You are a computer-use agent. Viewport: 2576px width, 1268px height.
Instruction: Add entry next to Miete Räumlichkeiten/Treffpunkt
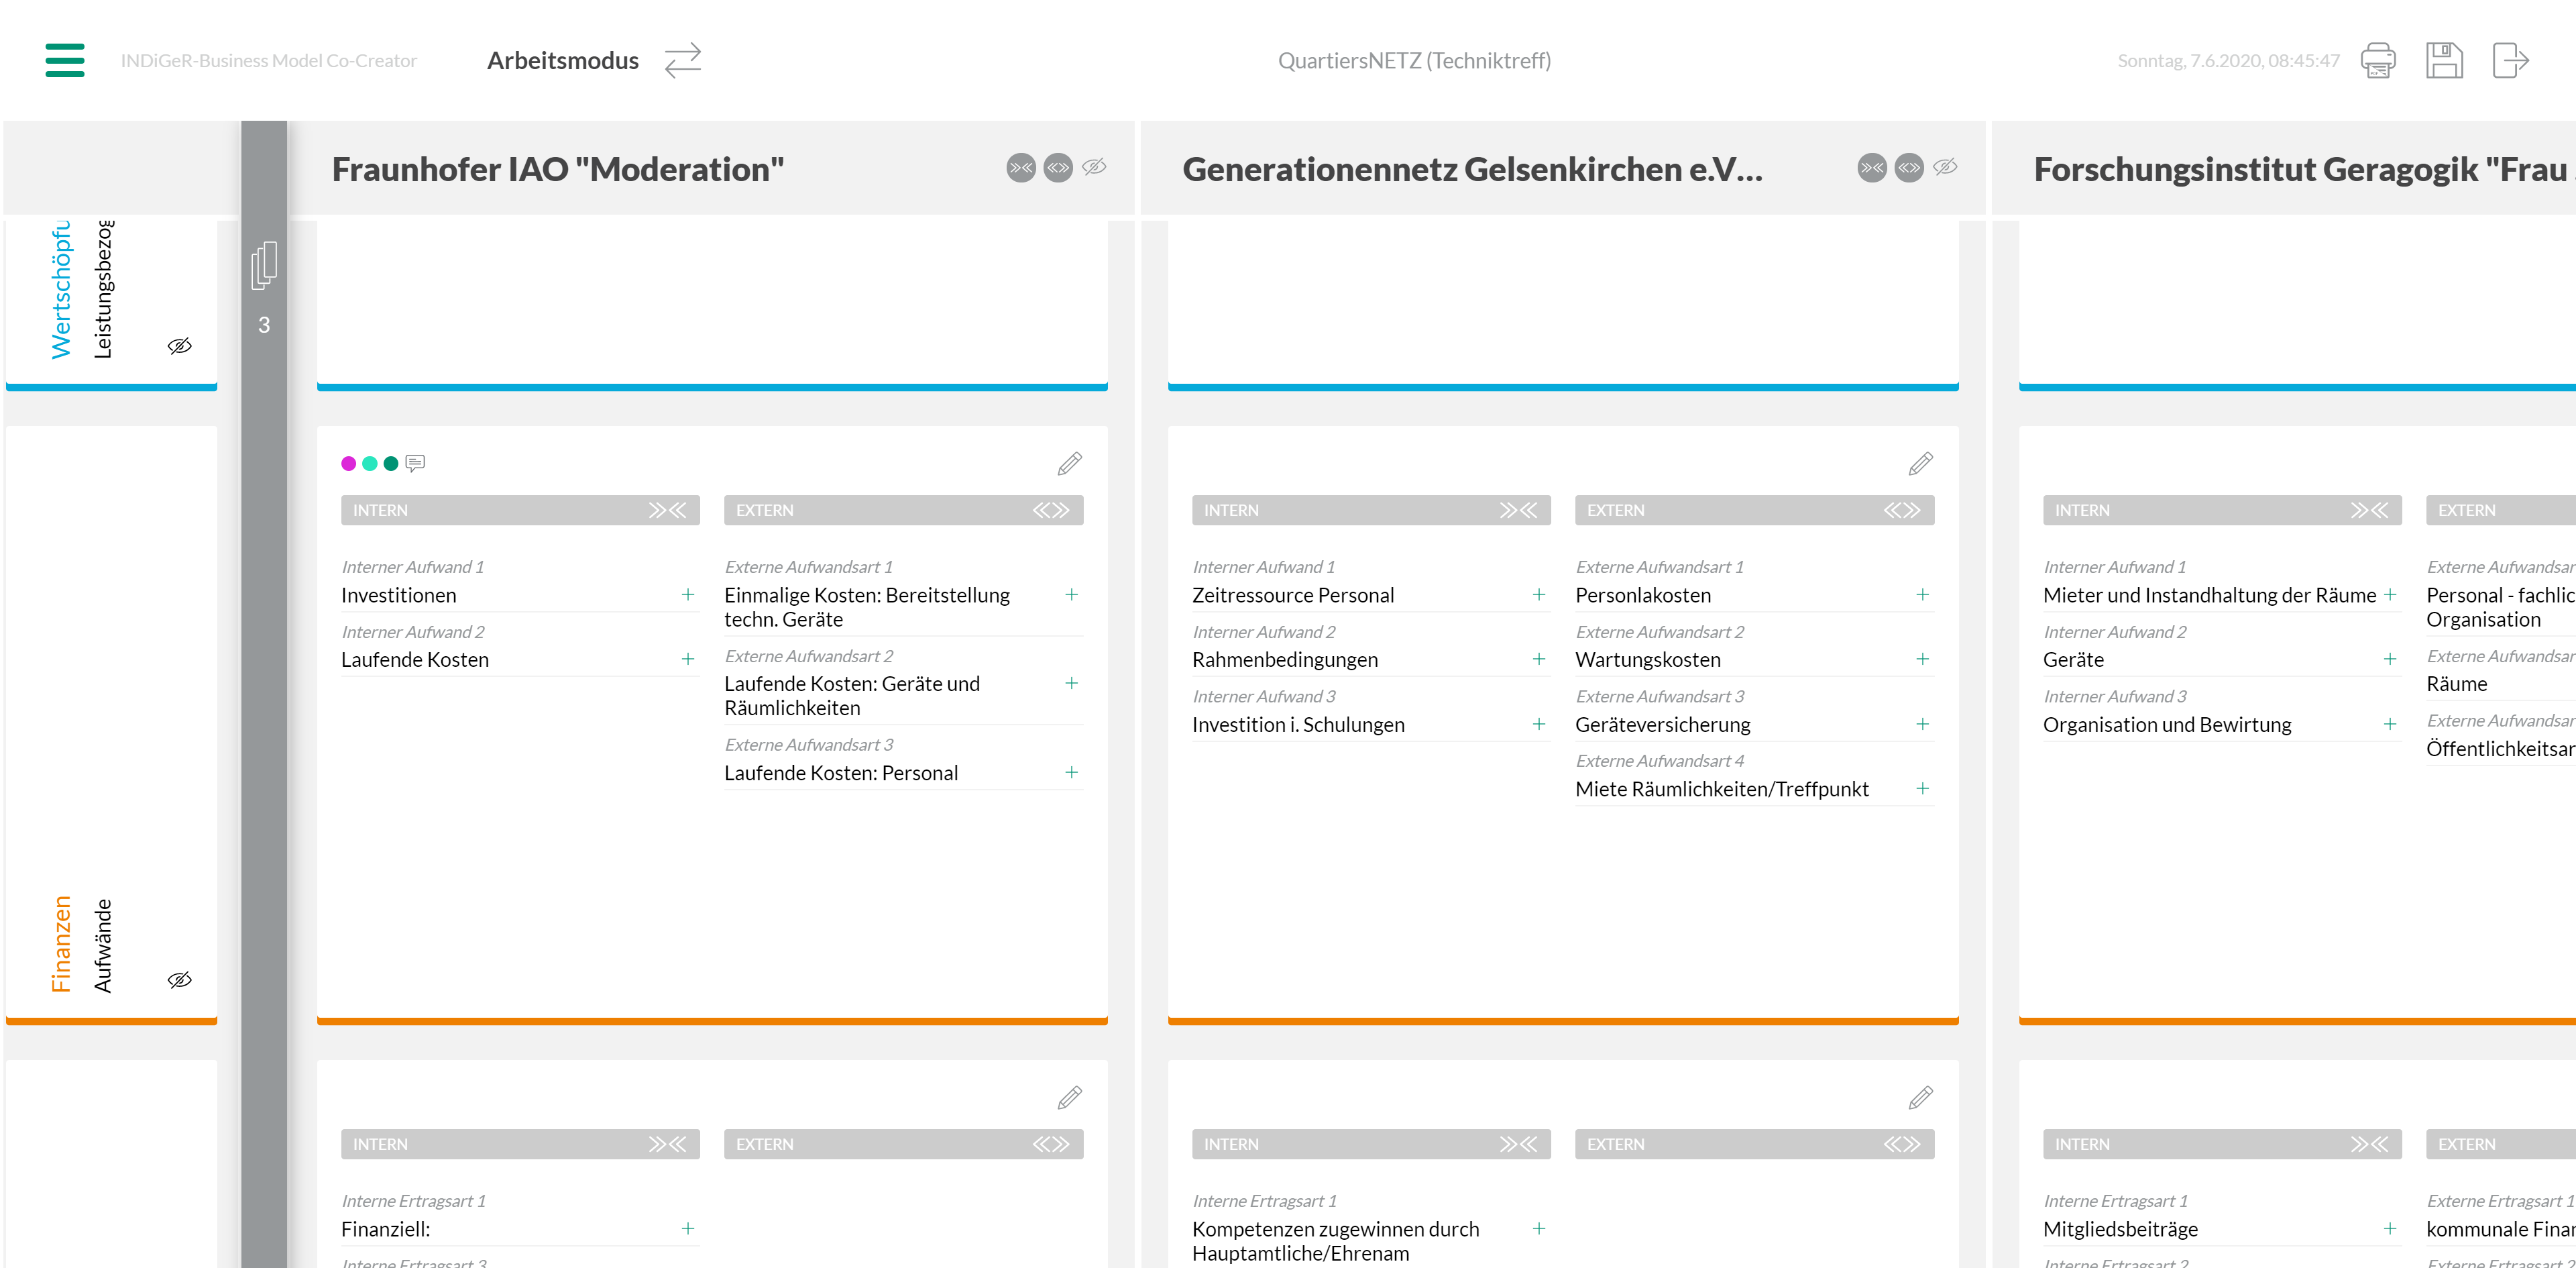1922,788
